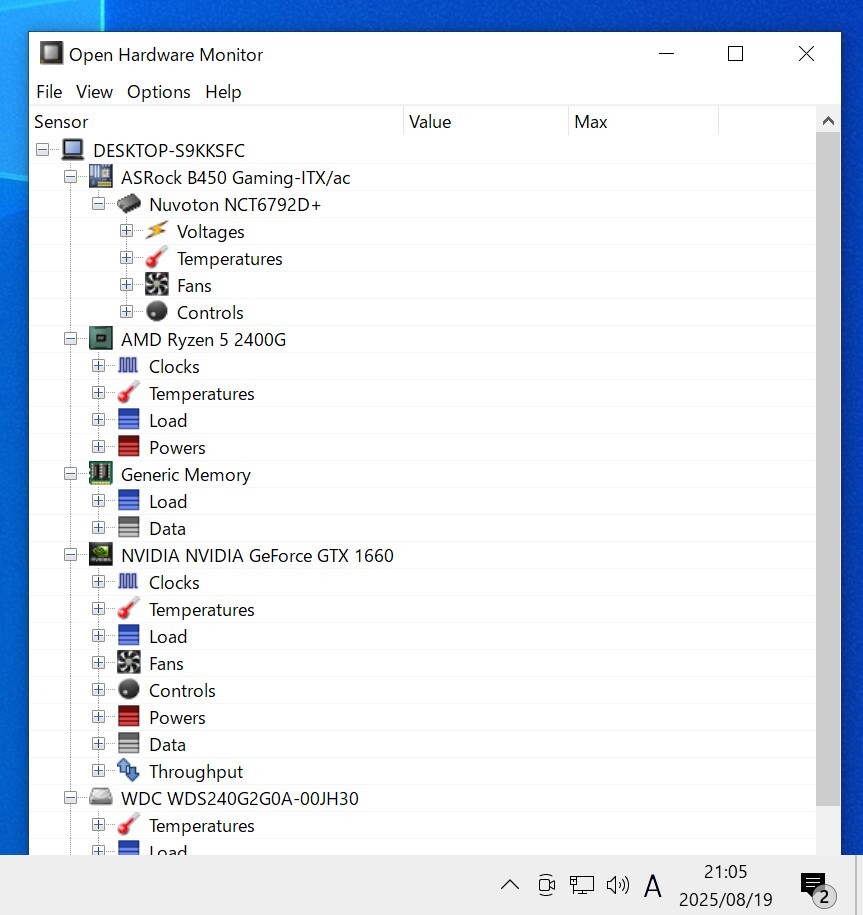863x915 pixels.
Task: Open the File menu
Action: point(49,92)
